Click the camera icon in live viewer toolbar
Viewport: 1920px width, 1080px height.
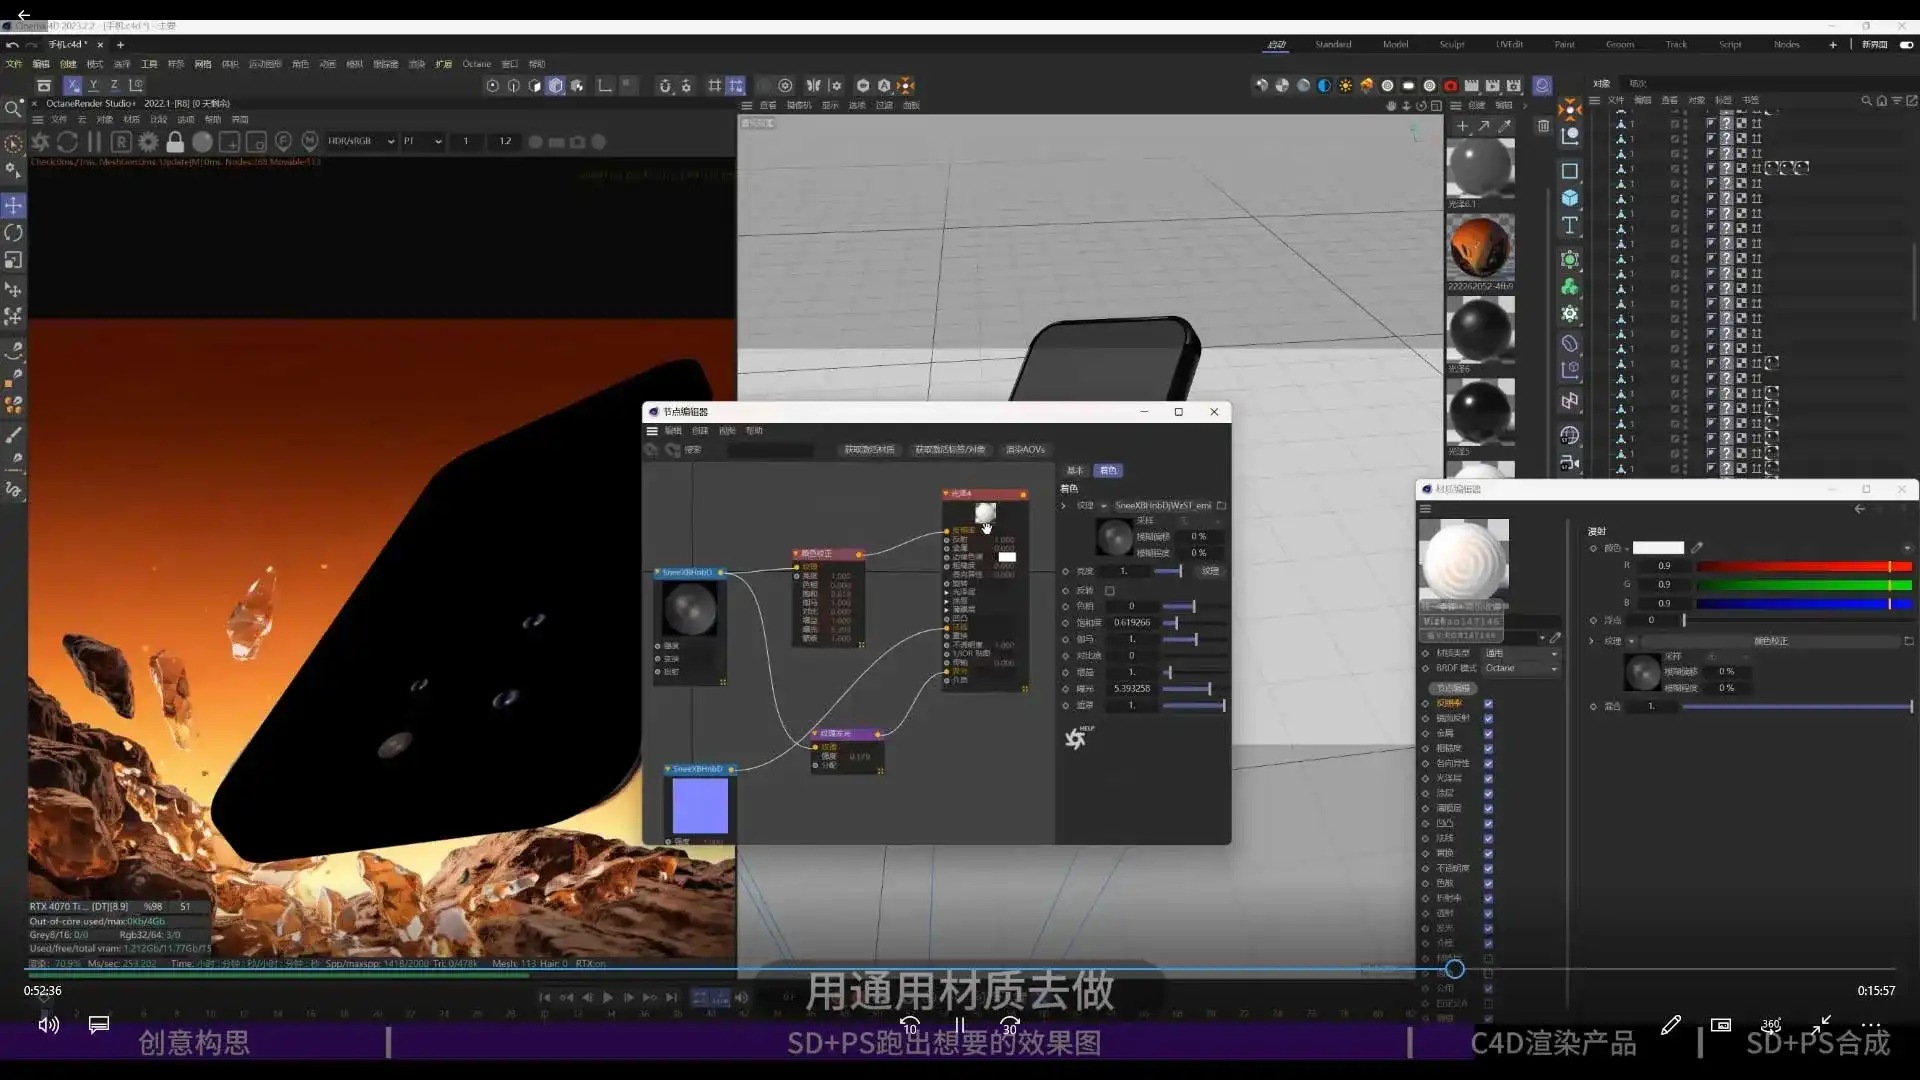click(578, 141)
